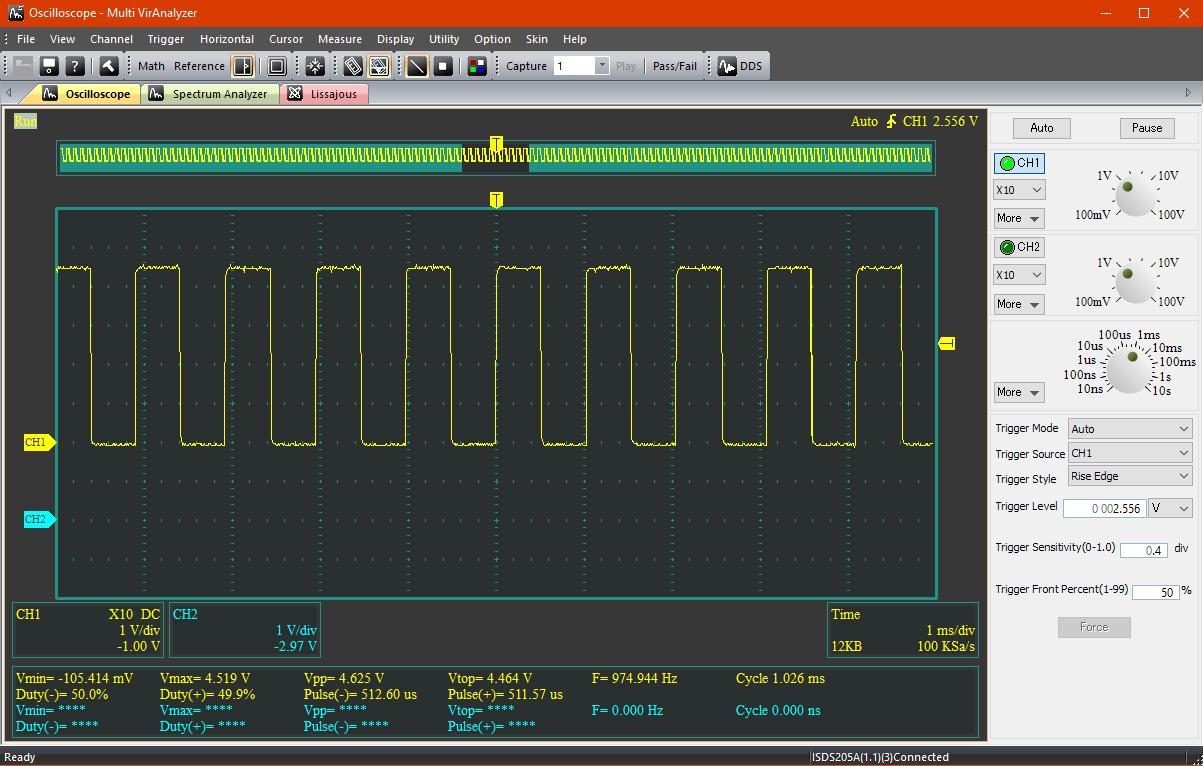Click the Trigger Level input field
Image resolution: width=1203 pixels, height=766 pixels.
pyautogui.click(x=1104, y=508)
